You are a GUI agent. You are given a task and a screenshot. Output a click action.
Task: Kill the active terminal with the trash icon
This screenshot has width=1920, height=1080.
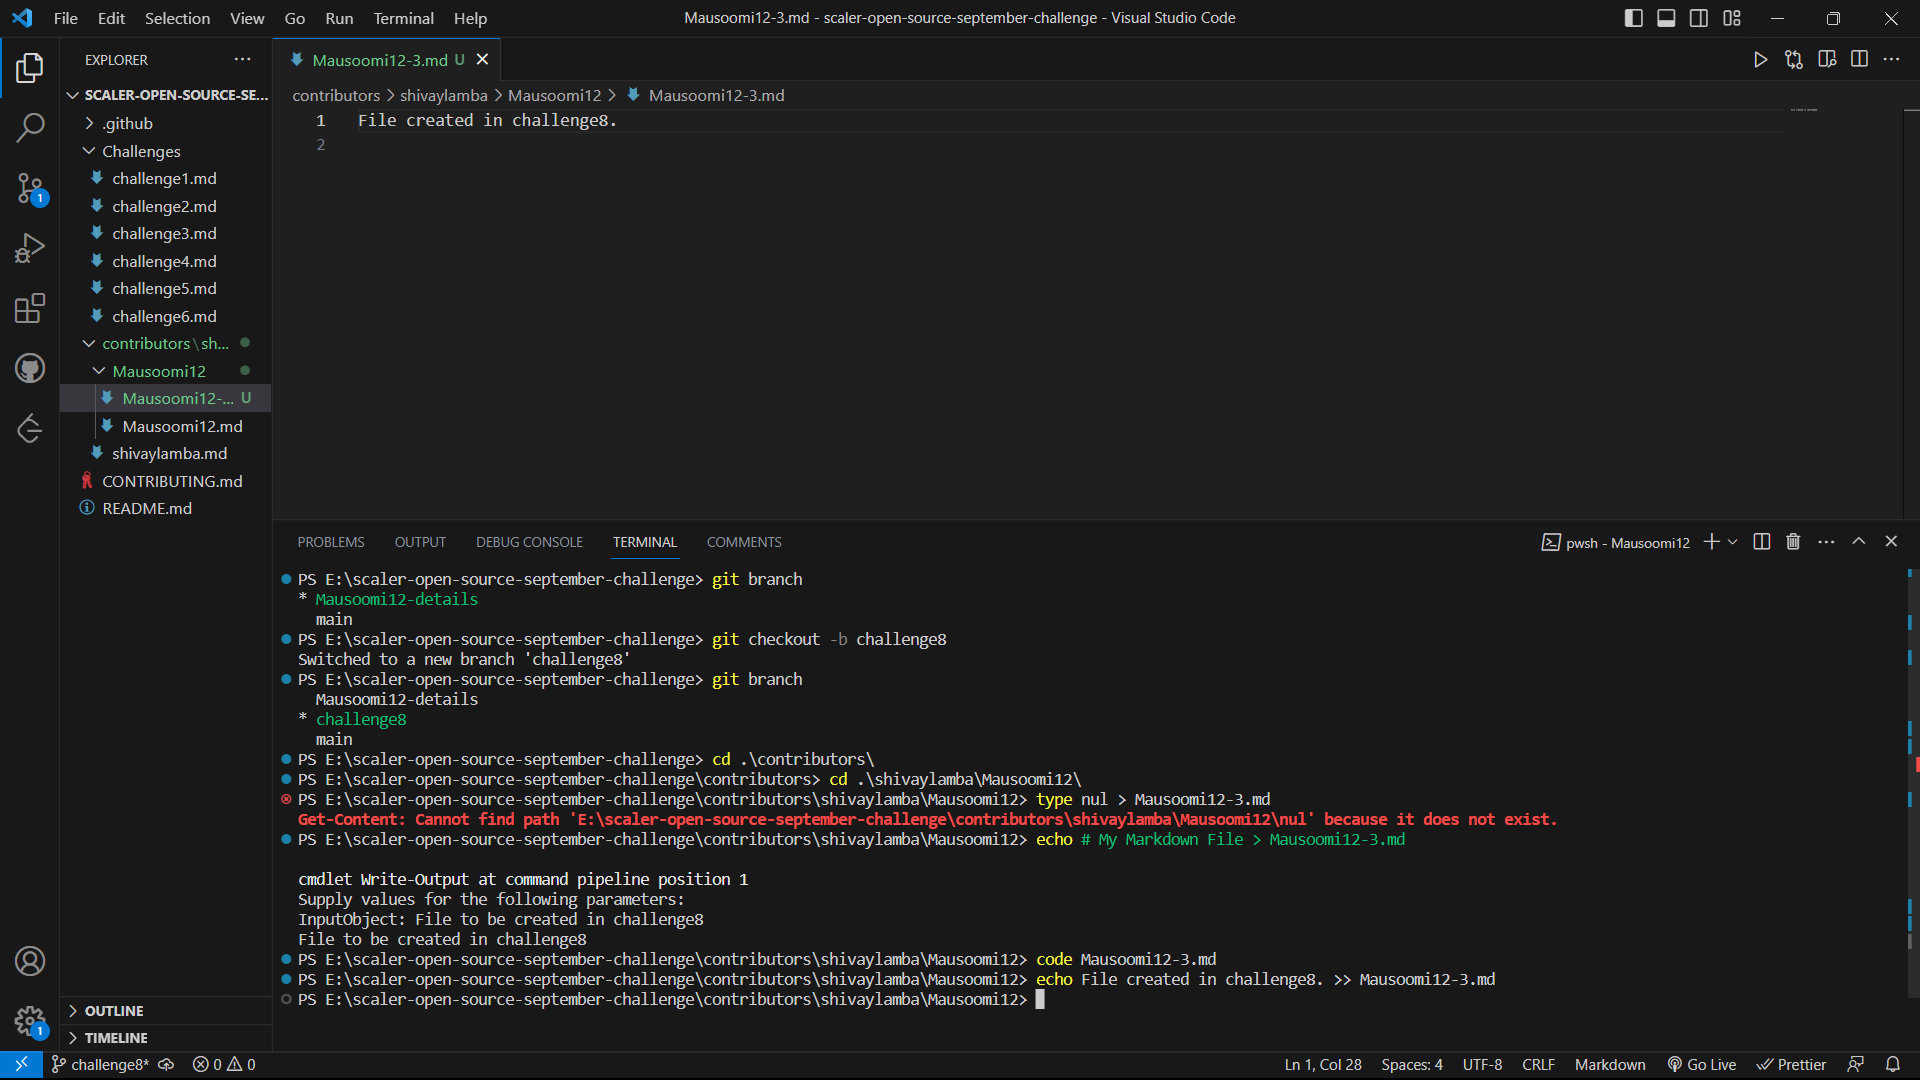[1793, 541]
